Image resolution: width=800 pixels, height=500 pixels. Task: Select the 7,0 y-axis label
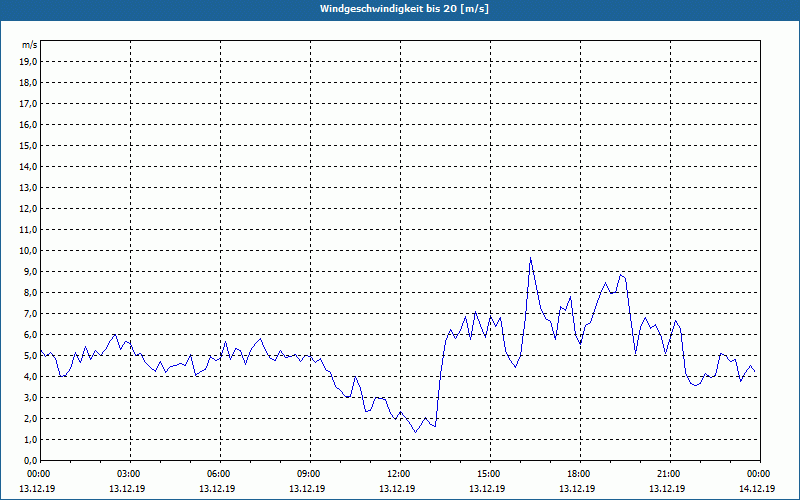(30, 313)
